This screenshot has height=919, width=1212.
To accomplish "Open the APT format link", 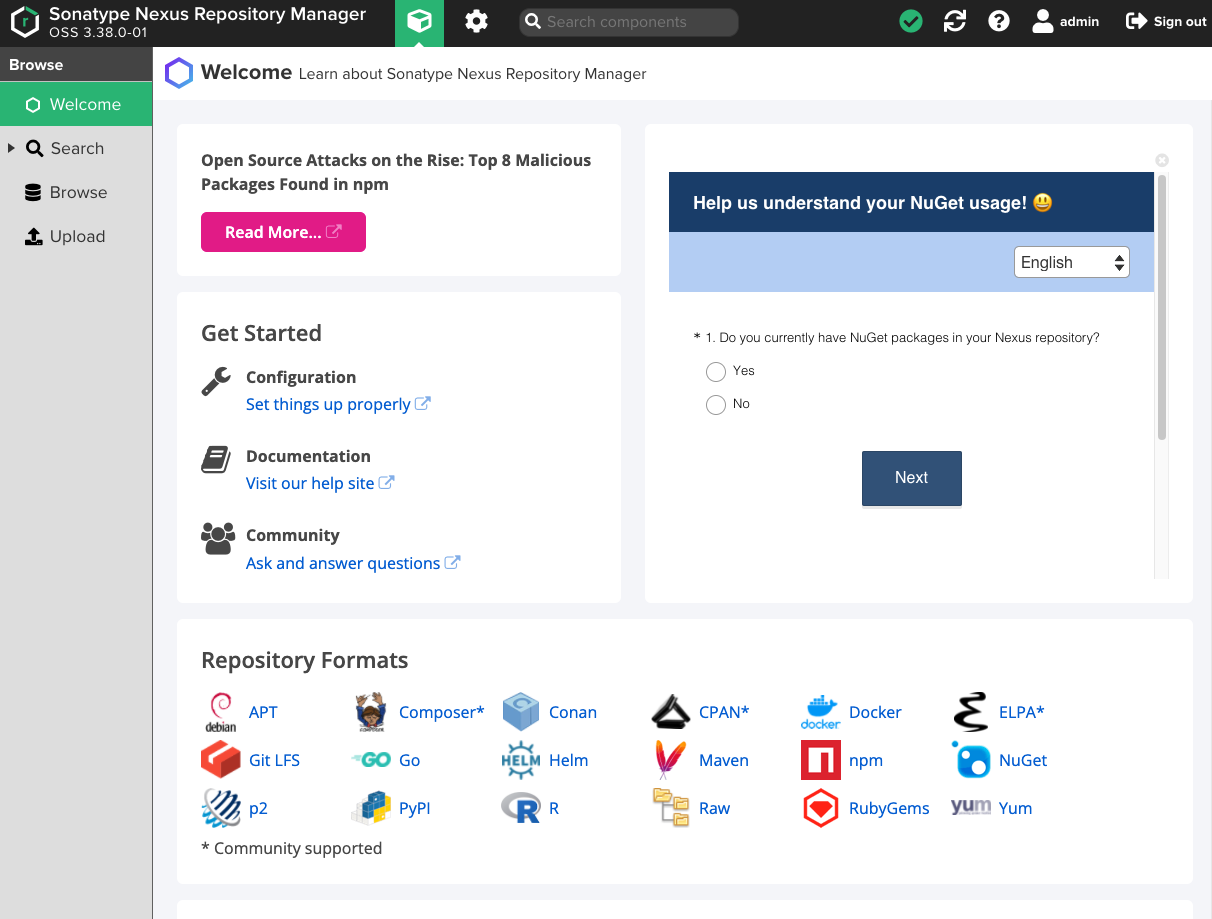I will coord(263,712).
